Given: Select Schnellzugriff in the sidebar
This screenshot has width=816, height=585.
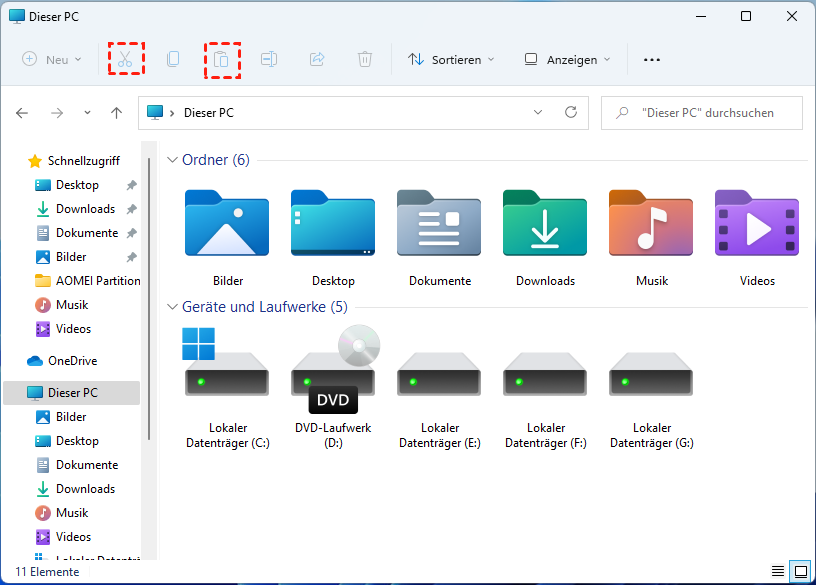Looking at the screenshot, I should [73, 161].
